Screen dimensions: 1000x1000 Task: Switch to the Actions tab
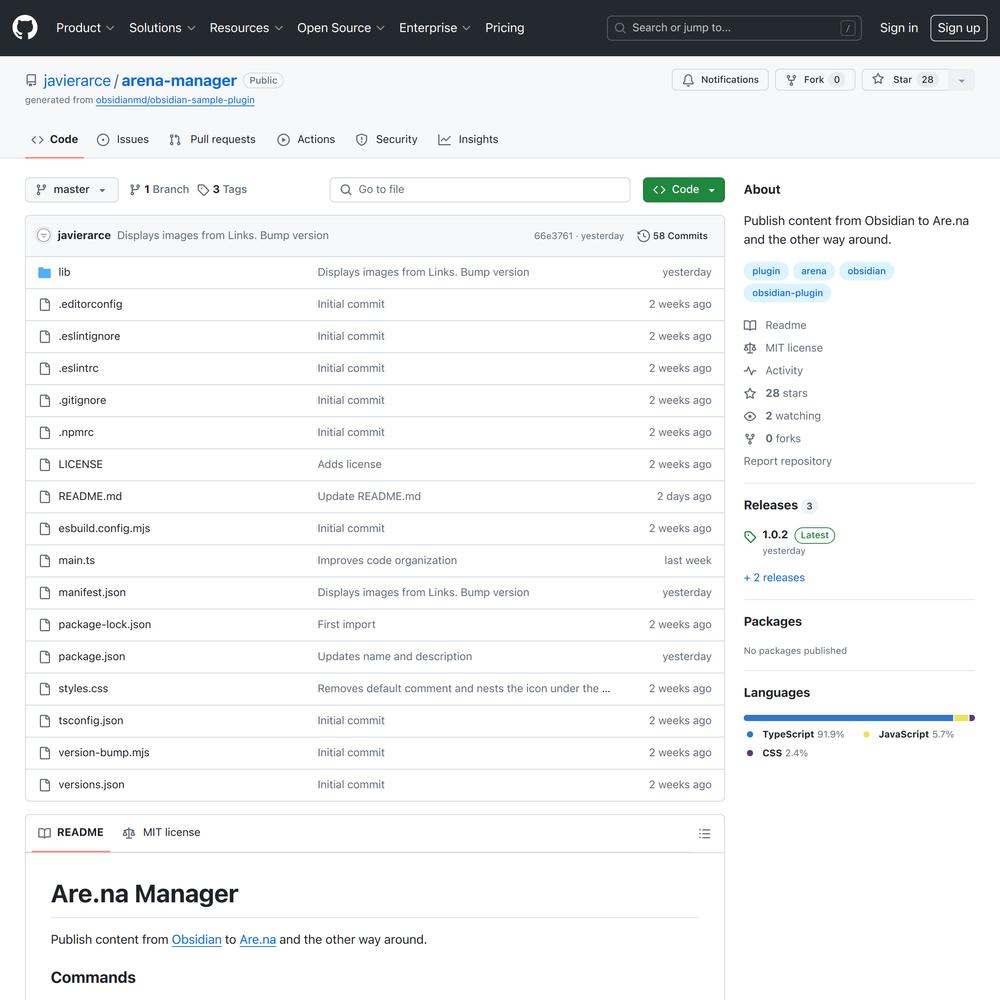[306, 140]
